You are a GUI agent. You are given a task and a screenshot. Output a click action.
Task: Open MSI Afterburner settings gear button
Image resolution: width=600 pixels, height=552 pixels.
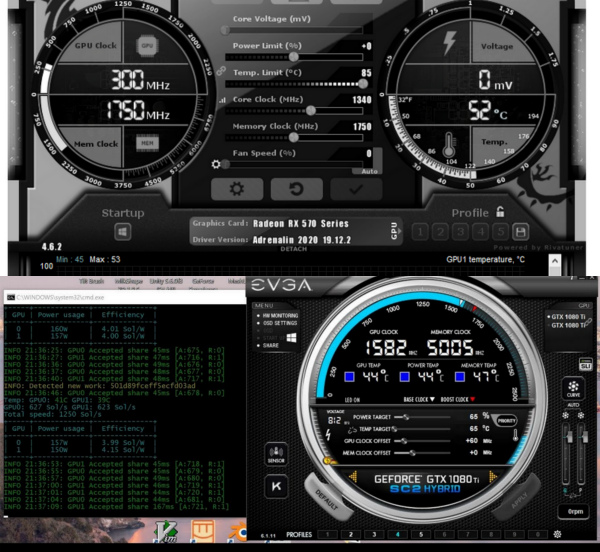[x=237, y=189]
